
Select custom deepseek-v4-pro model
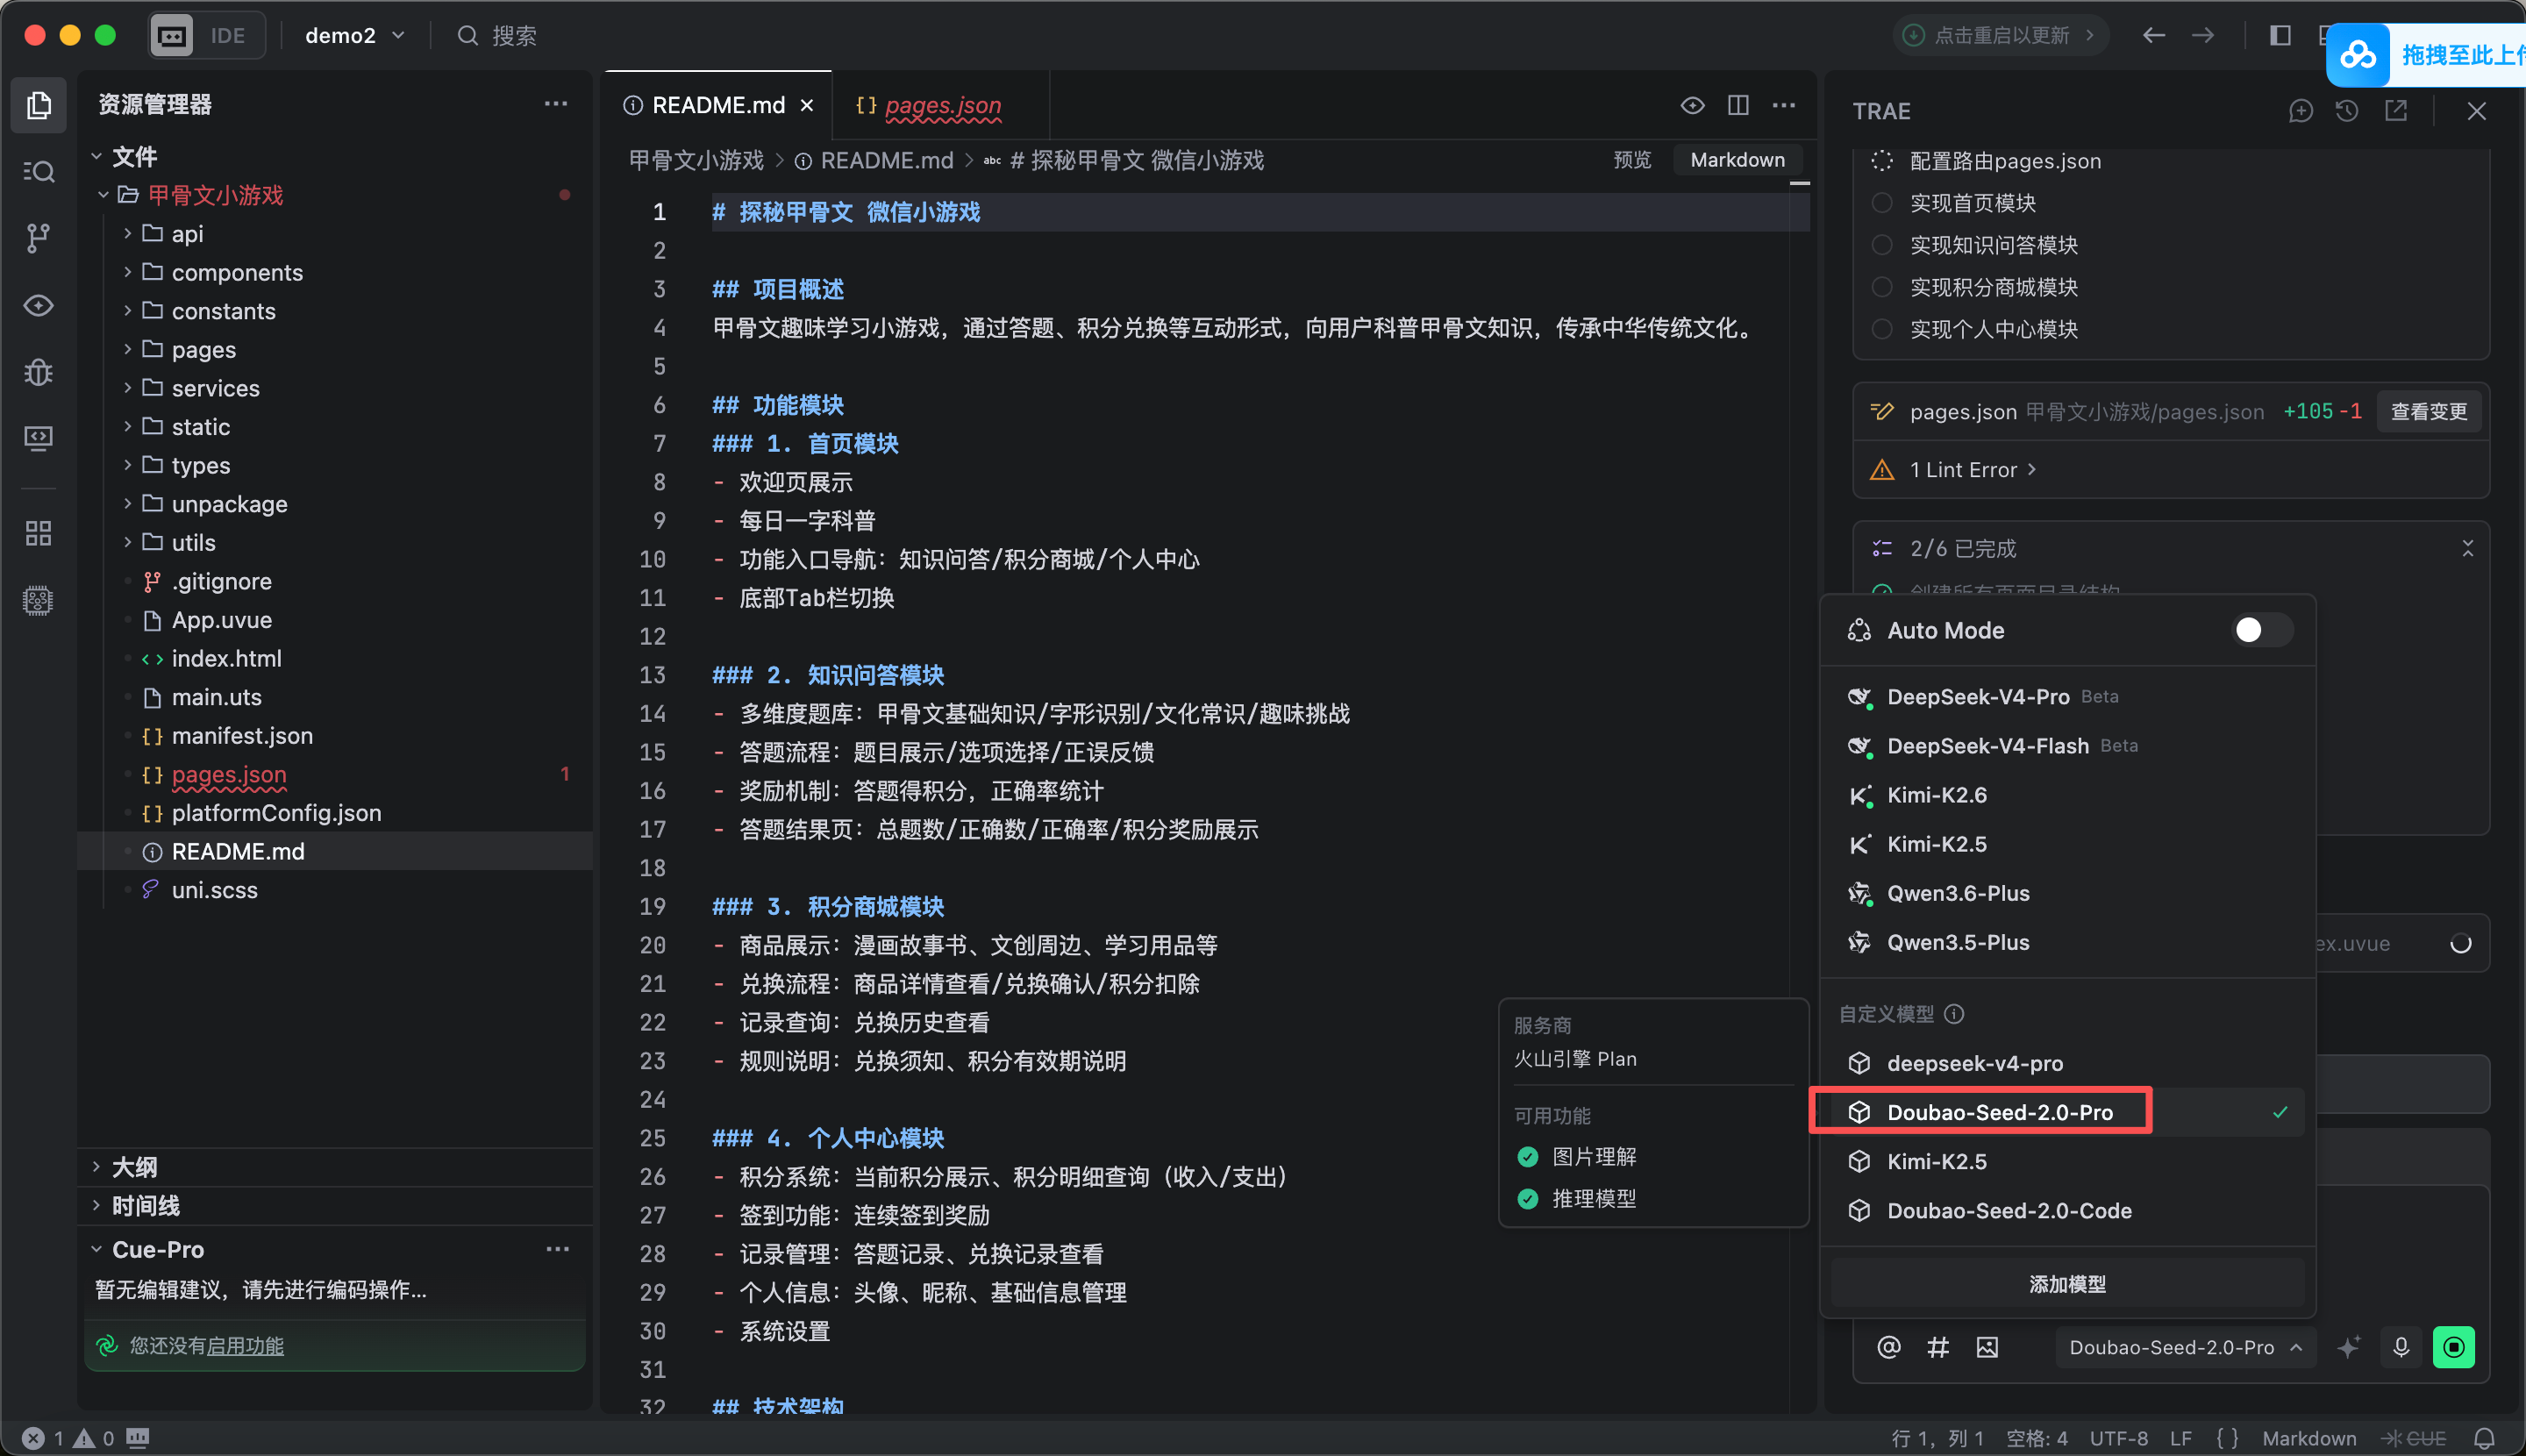click(2068, 1063)
